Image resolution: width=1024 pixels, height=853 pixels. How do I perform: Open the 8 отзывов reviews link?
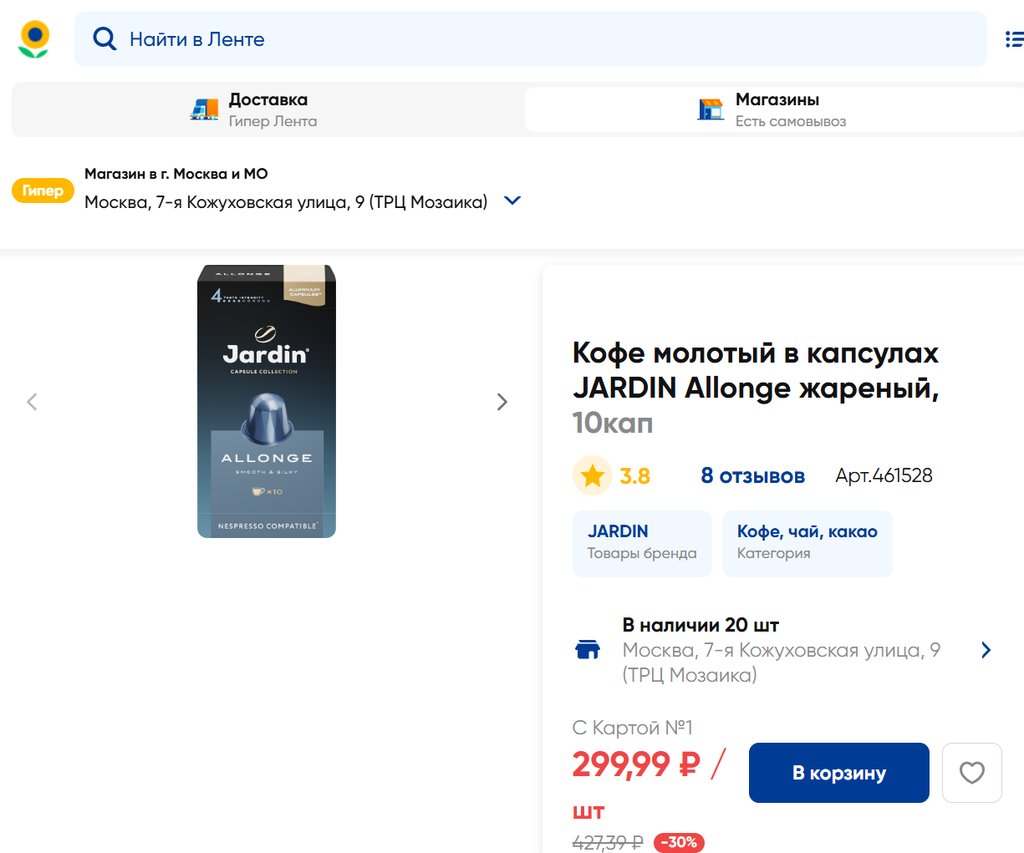(x=752, y=476)
